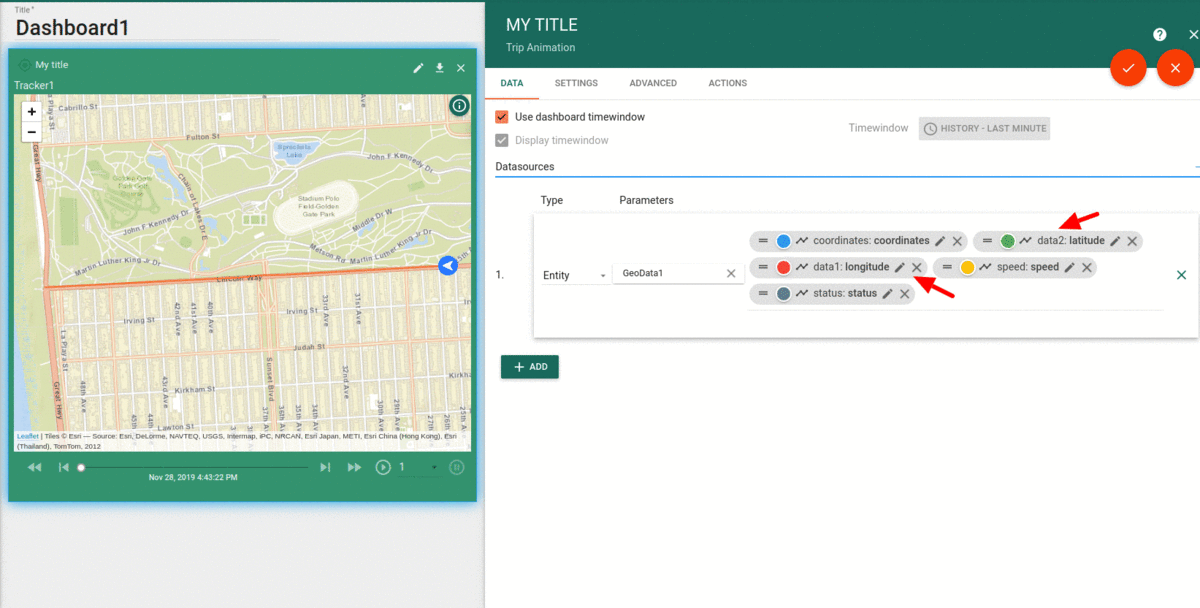
Task: Edit the data1 longitude key
Action: click(x=899, y=267)
